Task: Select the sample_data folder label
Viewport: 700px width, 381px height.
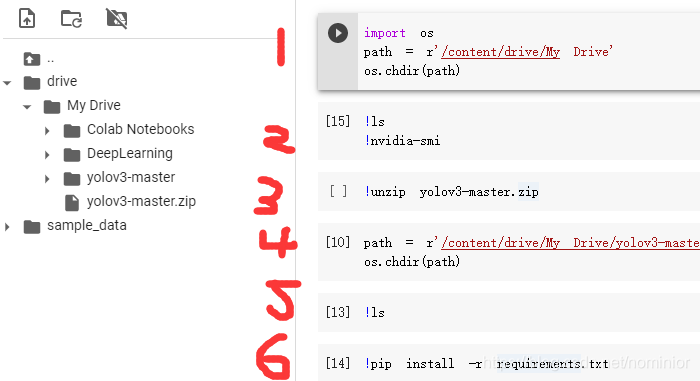Action: [x=87, y=226]
